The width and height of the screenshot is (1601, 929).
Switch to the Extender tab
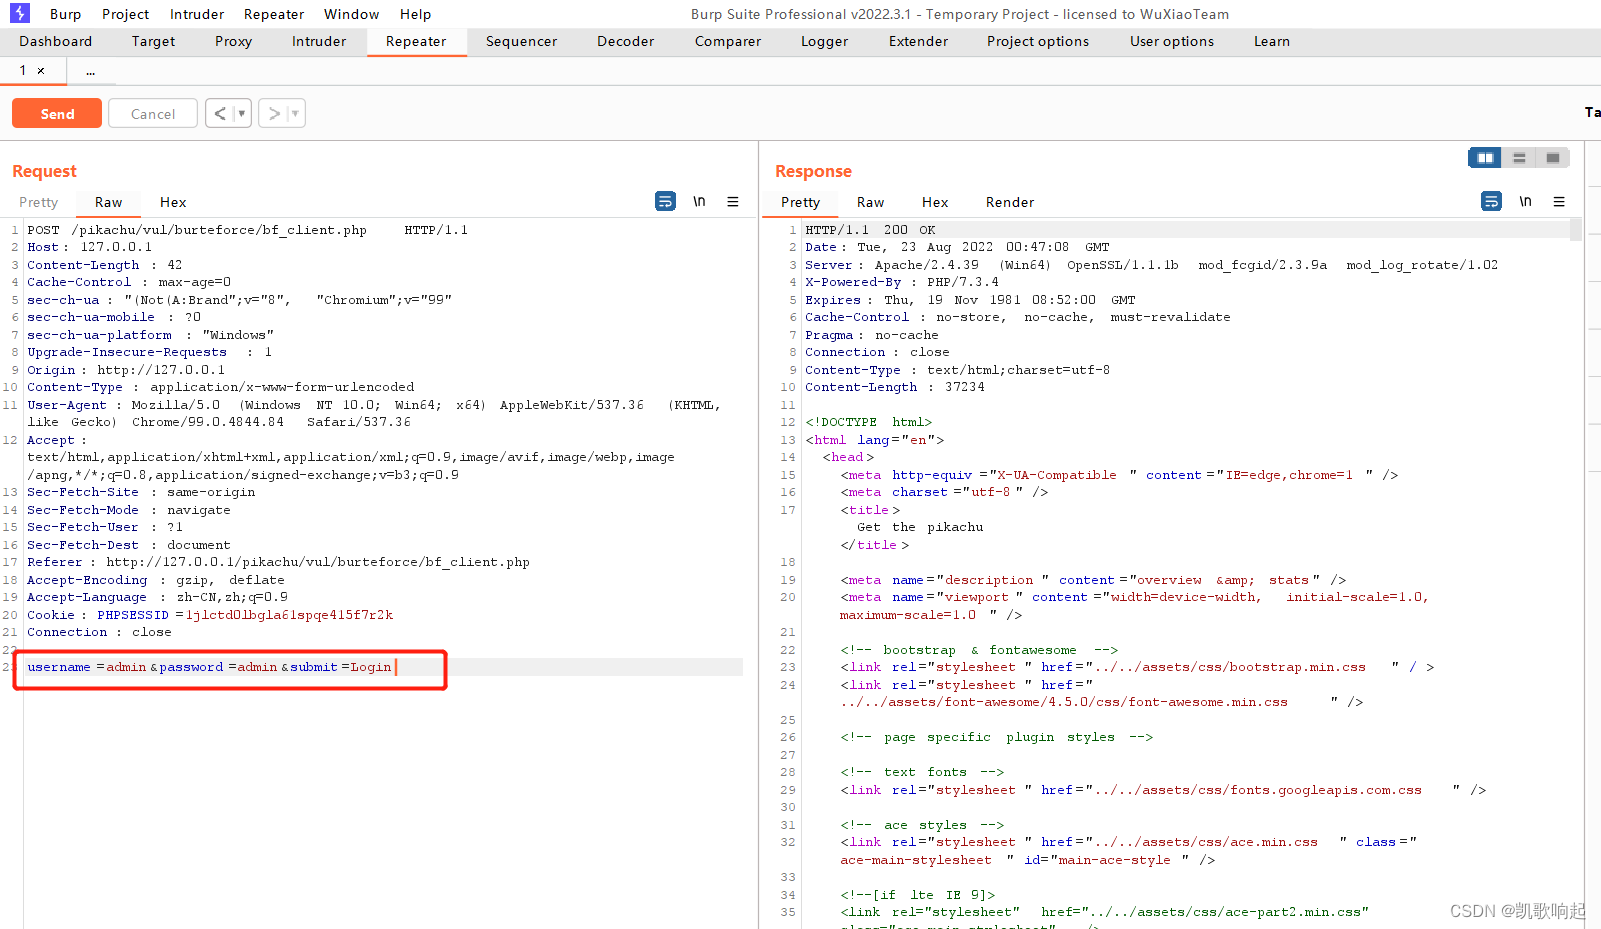point(918,41)
